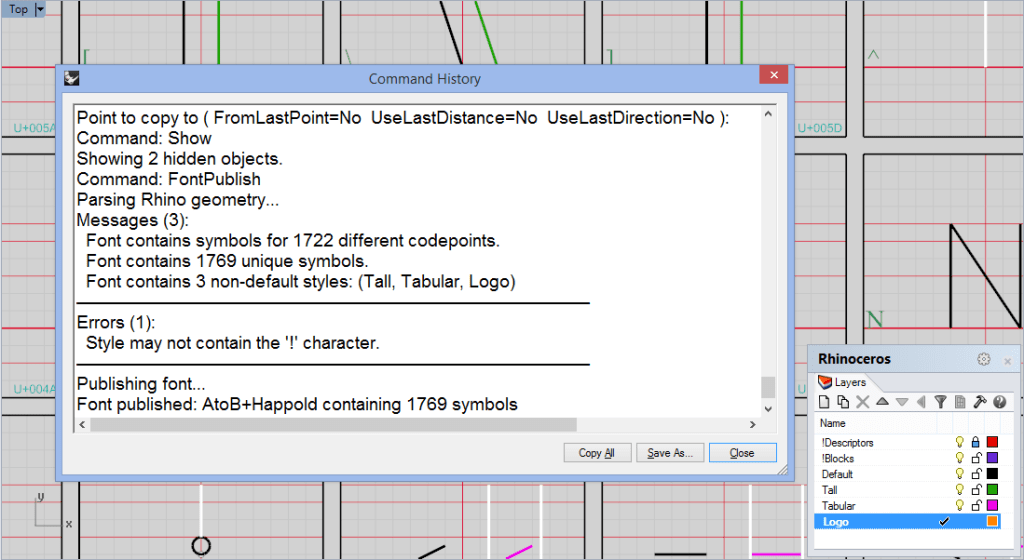Open the Rhinoceros panel gear options
This screenshot has width=1024, height=560.
click(983, 359)
